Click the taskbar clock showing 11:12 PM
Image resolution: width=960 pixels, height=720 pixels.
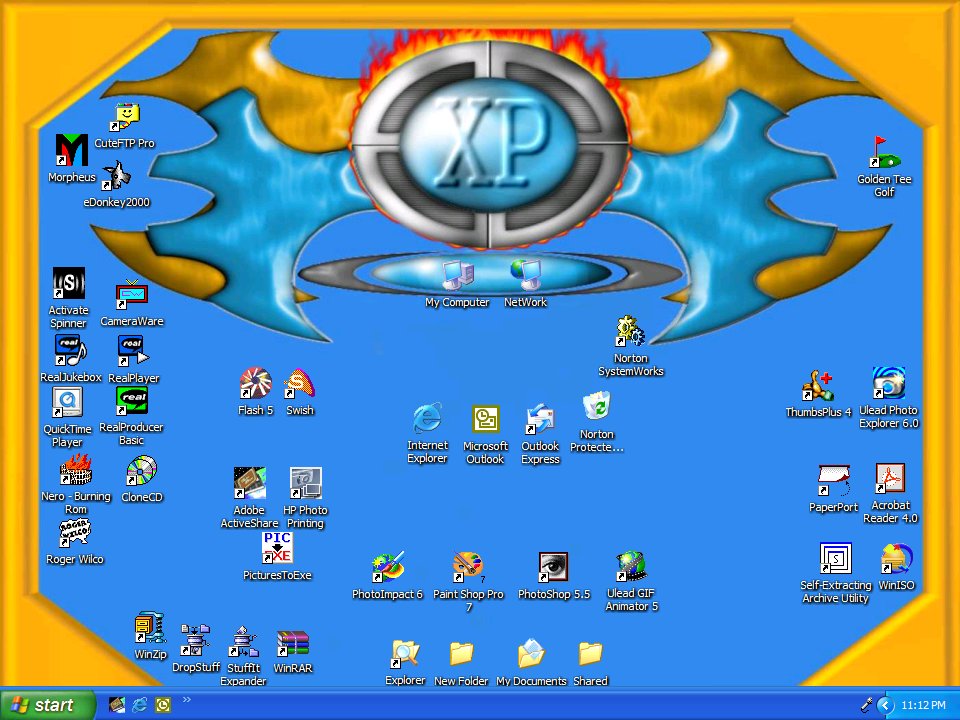(x=923, y=705)
